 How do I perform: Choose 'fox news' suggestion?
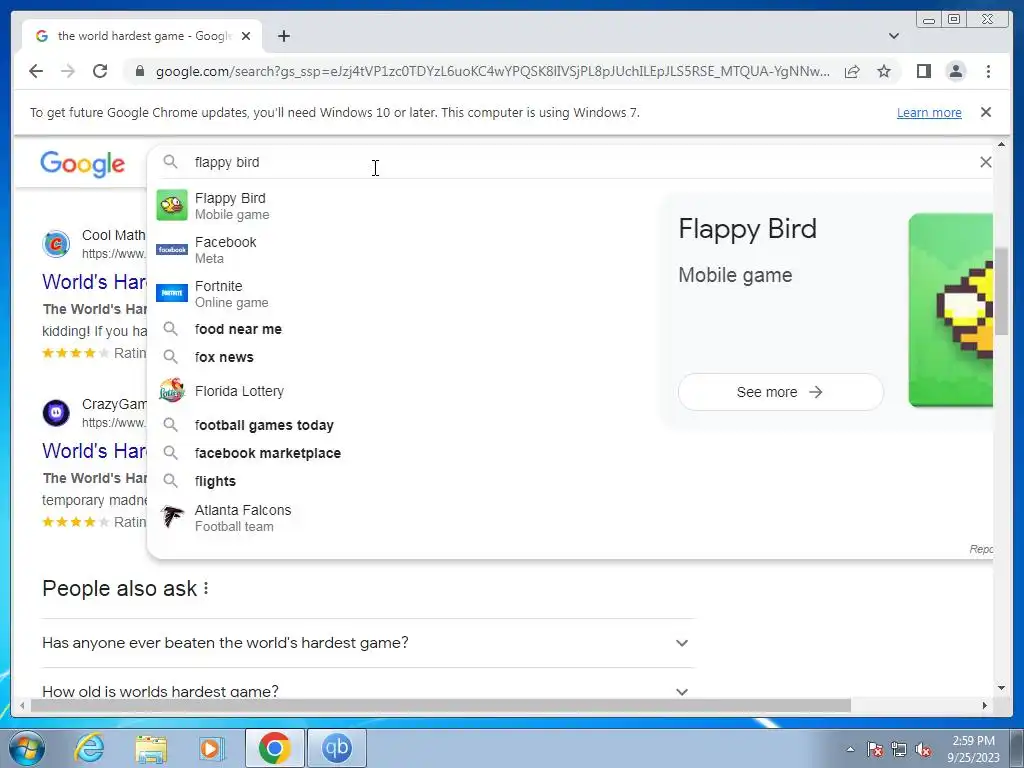(405, 357)
